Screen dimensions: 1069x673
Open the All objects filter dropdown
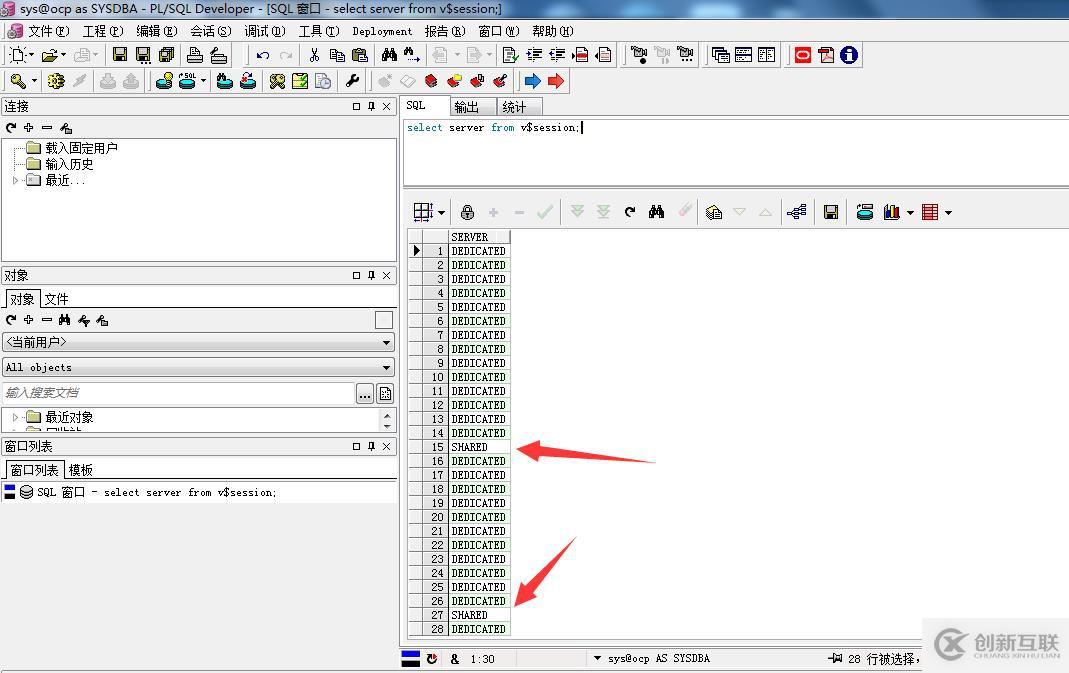click(x=198, y=367)
